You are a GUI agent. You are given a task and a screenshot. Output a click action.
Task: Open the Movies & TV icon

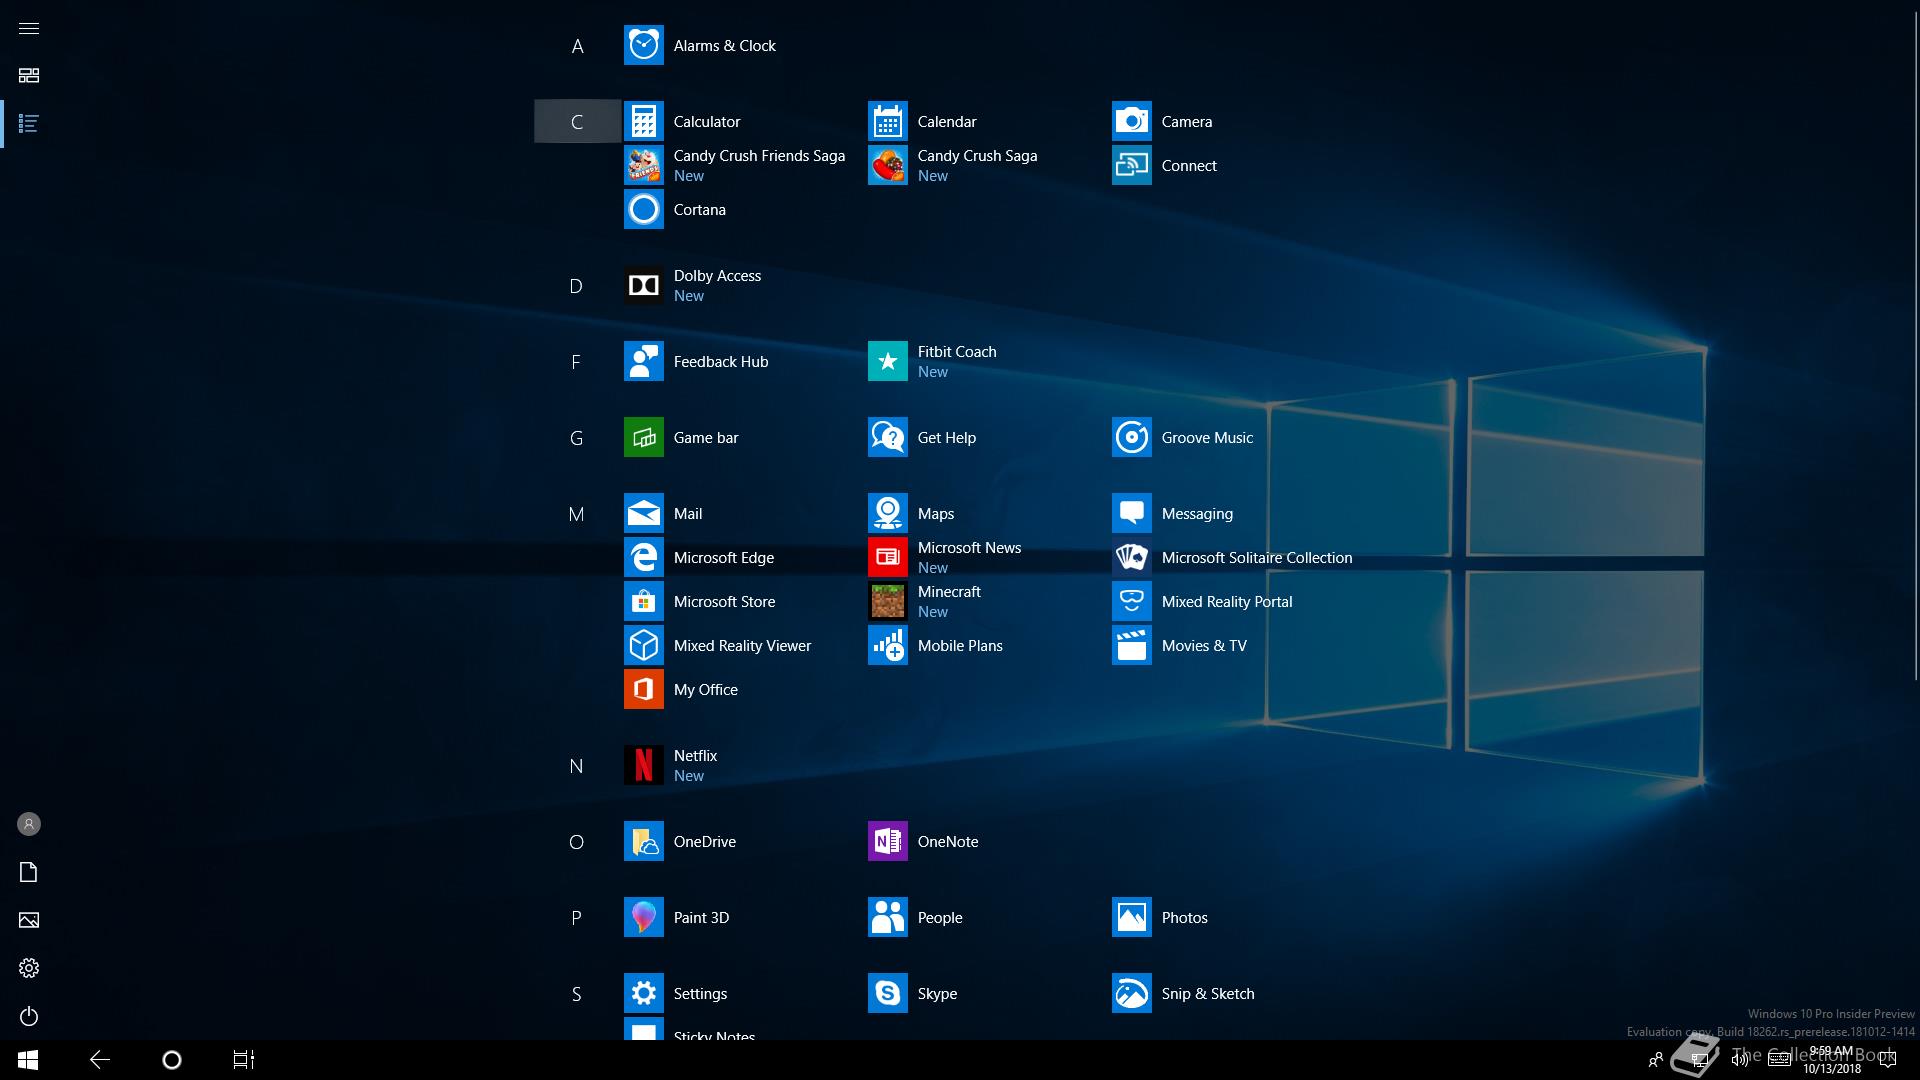click(x=1131, y=646)
